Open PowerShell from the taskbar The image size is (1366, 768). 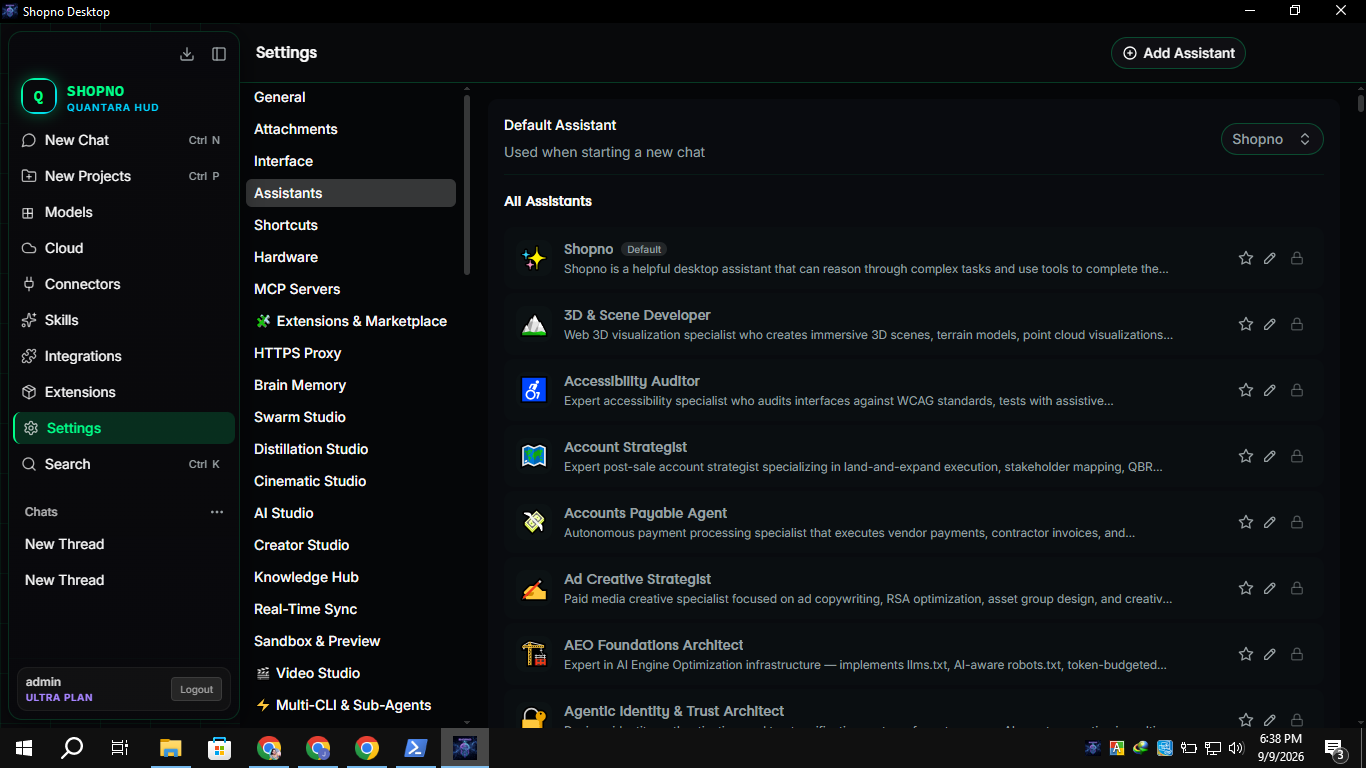point(416,748)
